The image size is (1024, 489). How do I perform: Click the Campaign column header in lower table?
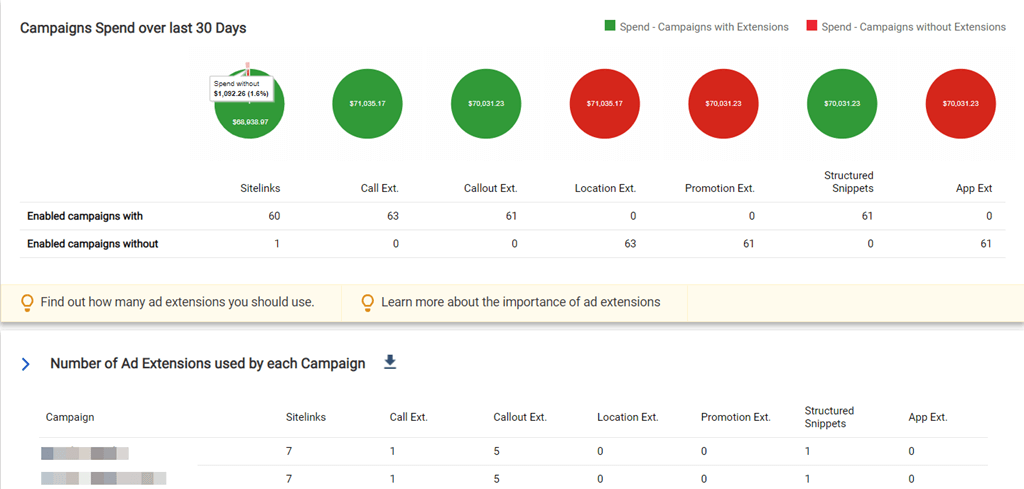point(70,417)
